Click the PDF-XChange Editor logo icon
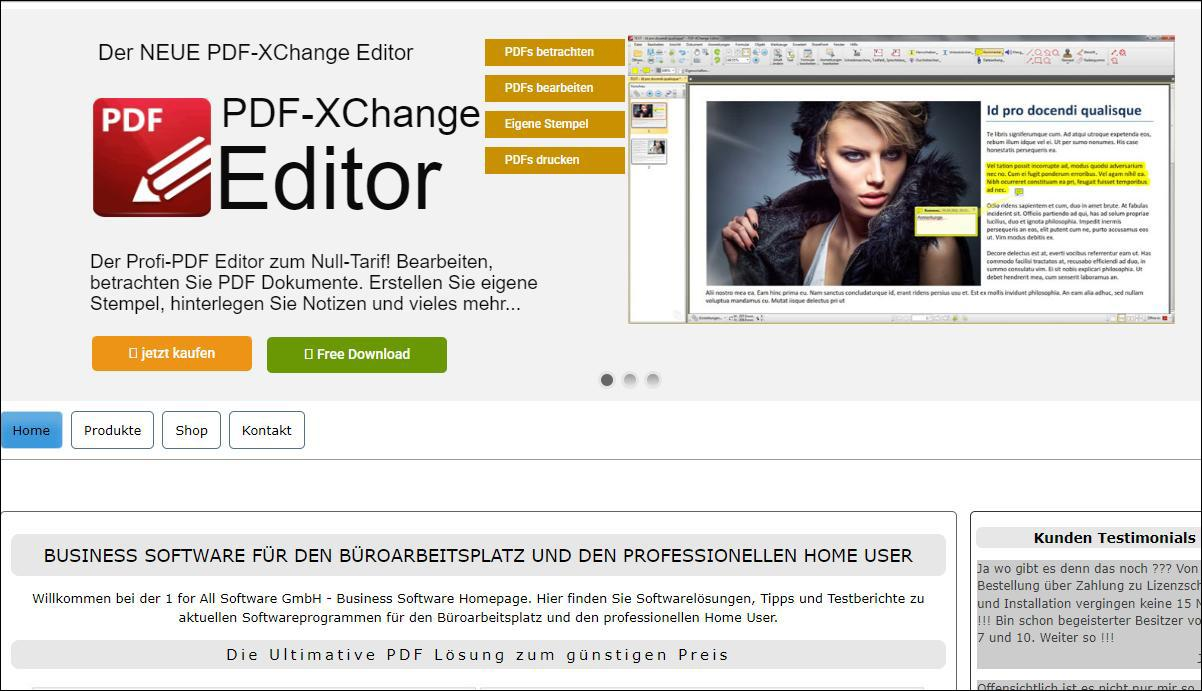This screenshot has height=691, width=1202. pos(152,157)
